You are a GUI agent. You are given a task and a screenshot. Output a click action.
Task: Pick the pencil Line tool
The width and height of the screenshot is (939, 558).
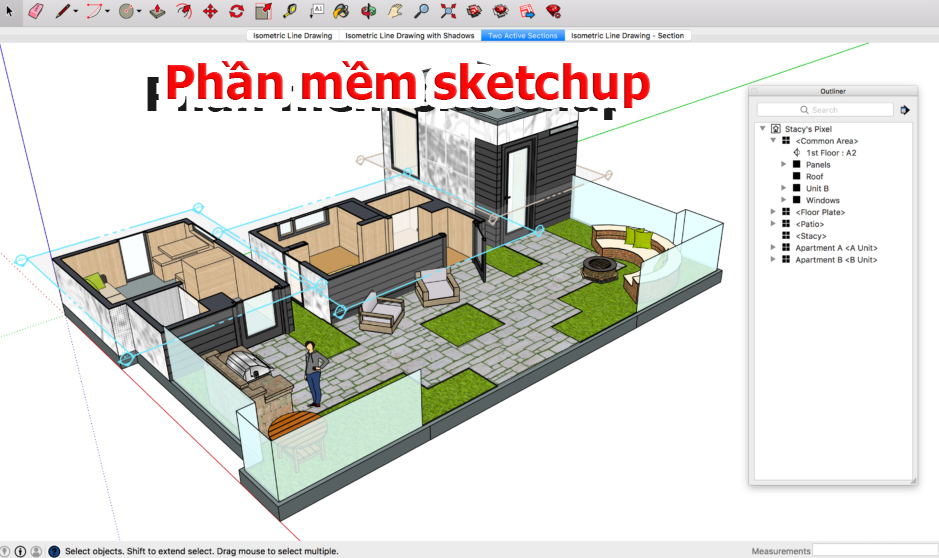pyautogui.click(x=62, y=11)
